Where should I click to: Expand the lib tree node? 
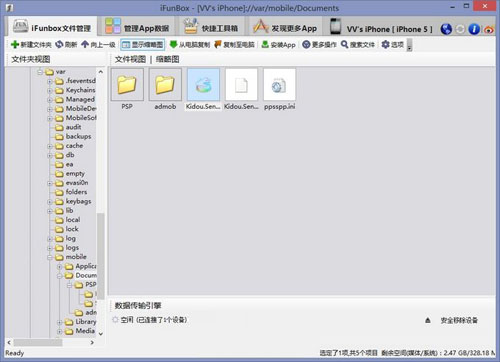coord(50,211)
